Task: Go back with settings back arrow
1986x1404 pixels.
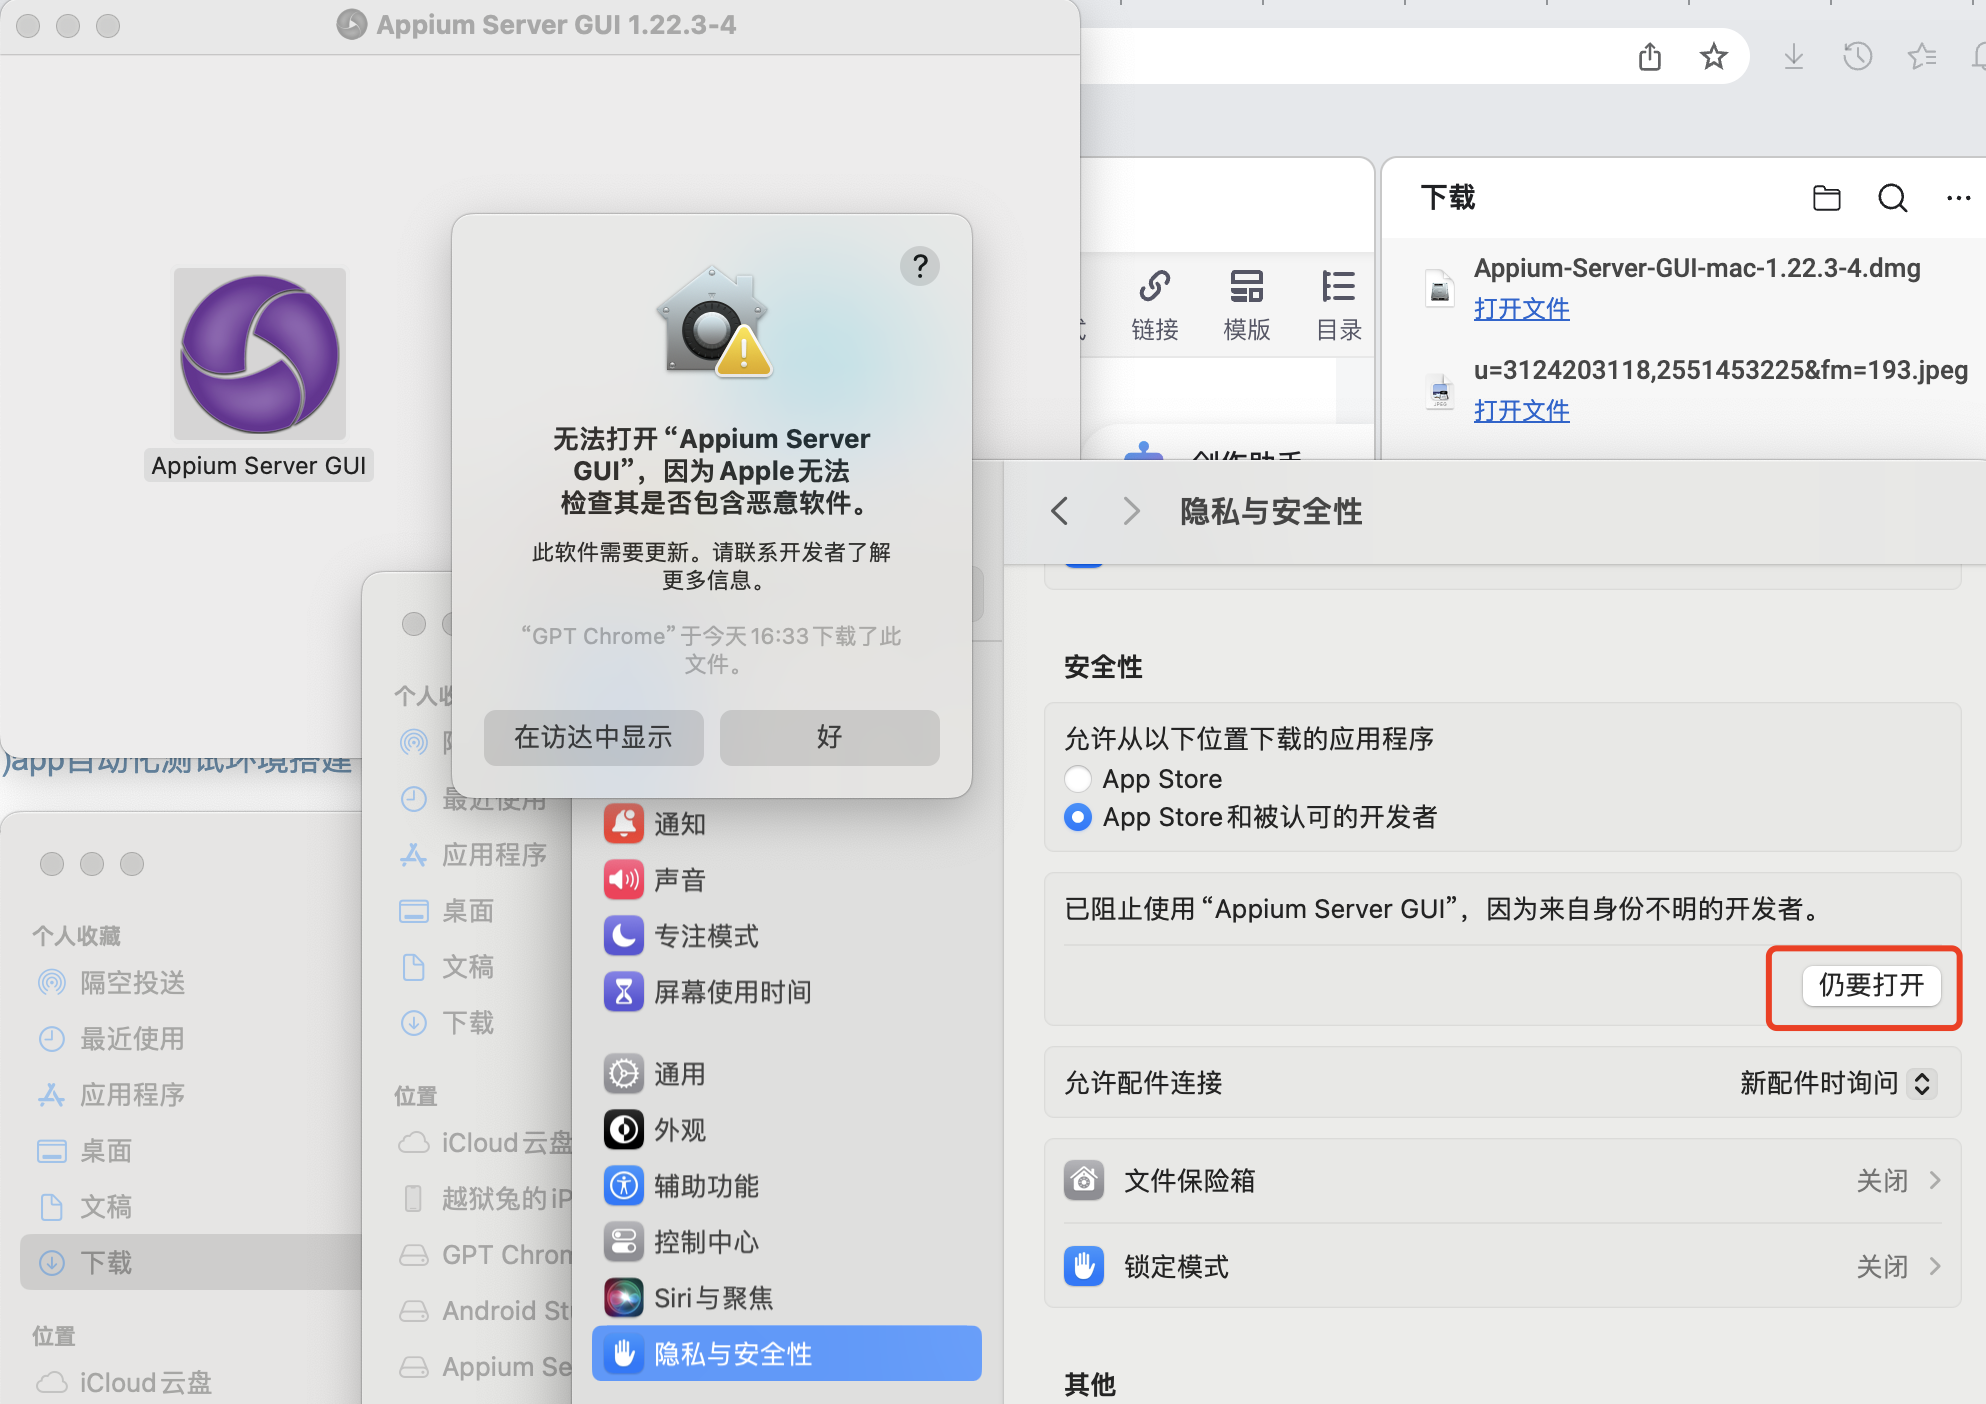Action: click(1060, 511)
